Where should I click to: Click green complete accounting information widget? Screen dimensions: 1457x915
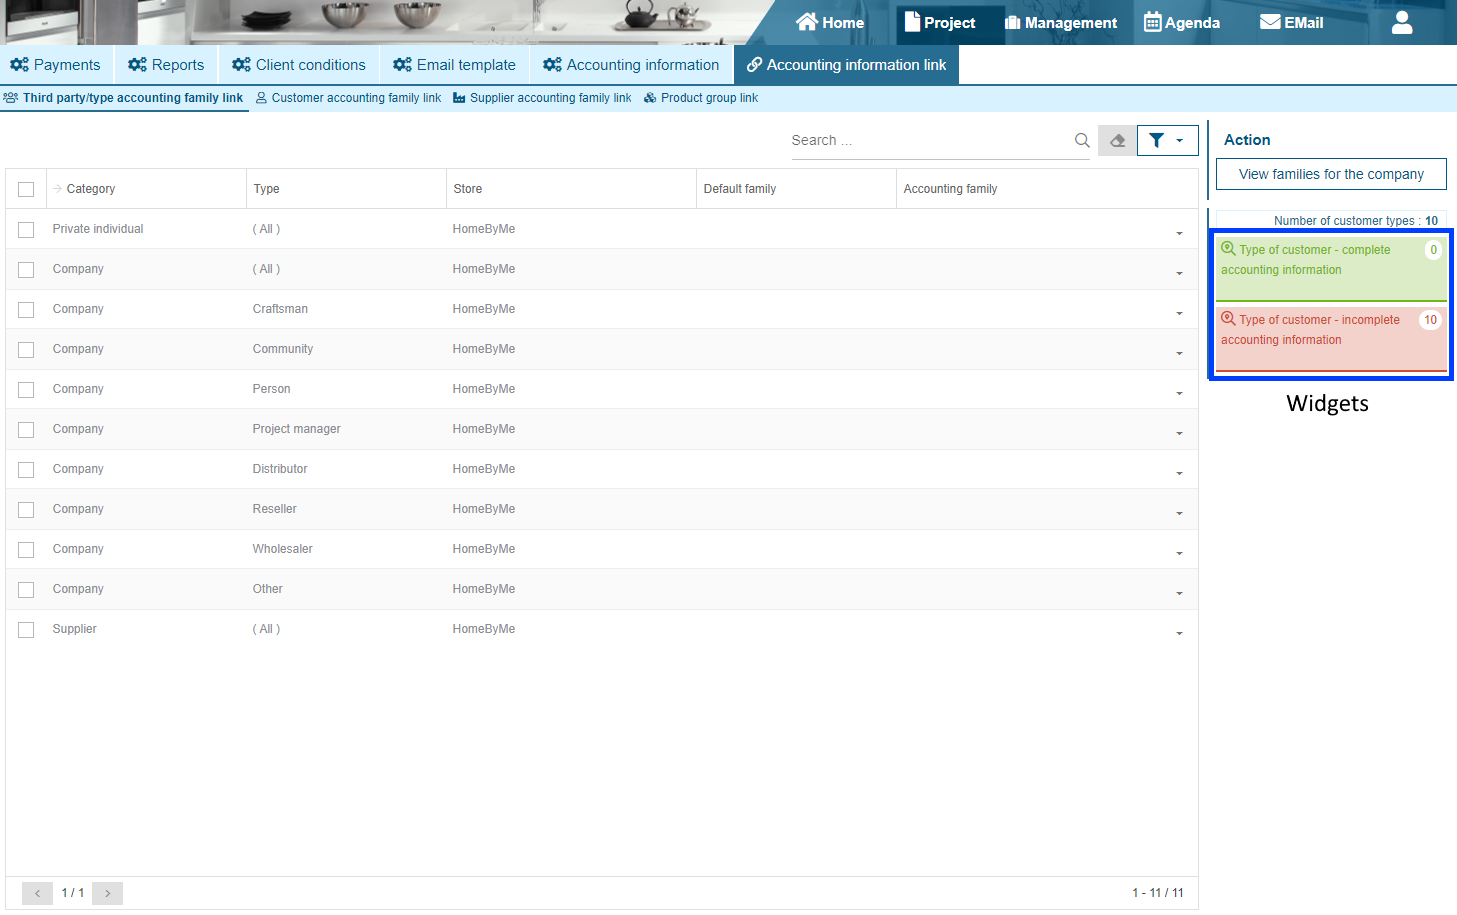[1330, 266]
